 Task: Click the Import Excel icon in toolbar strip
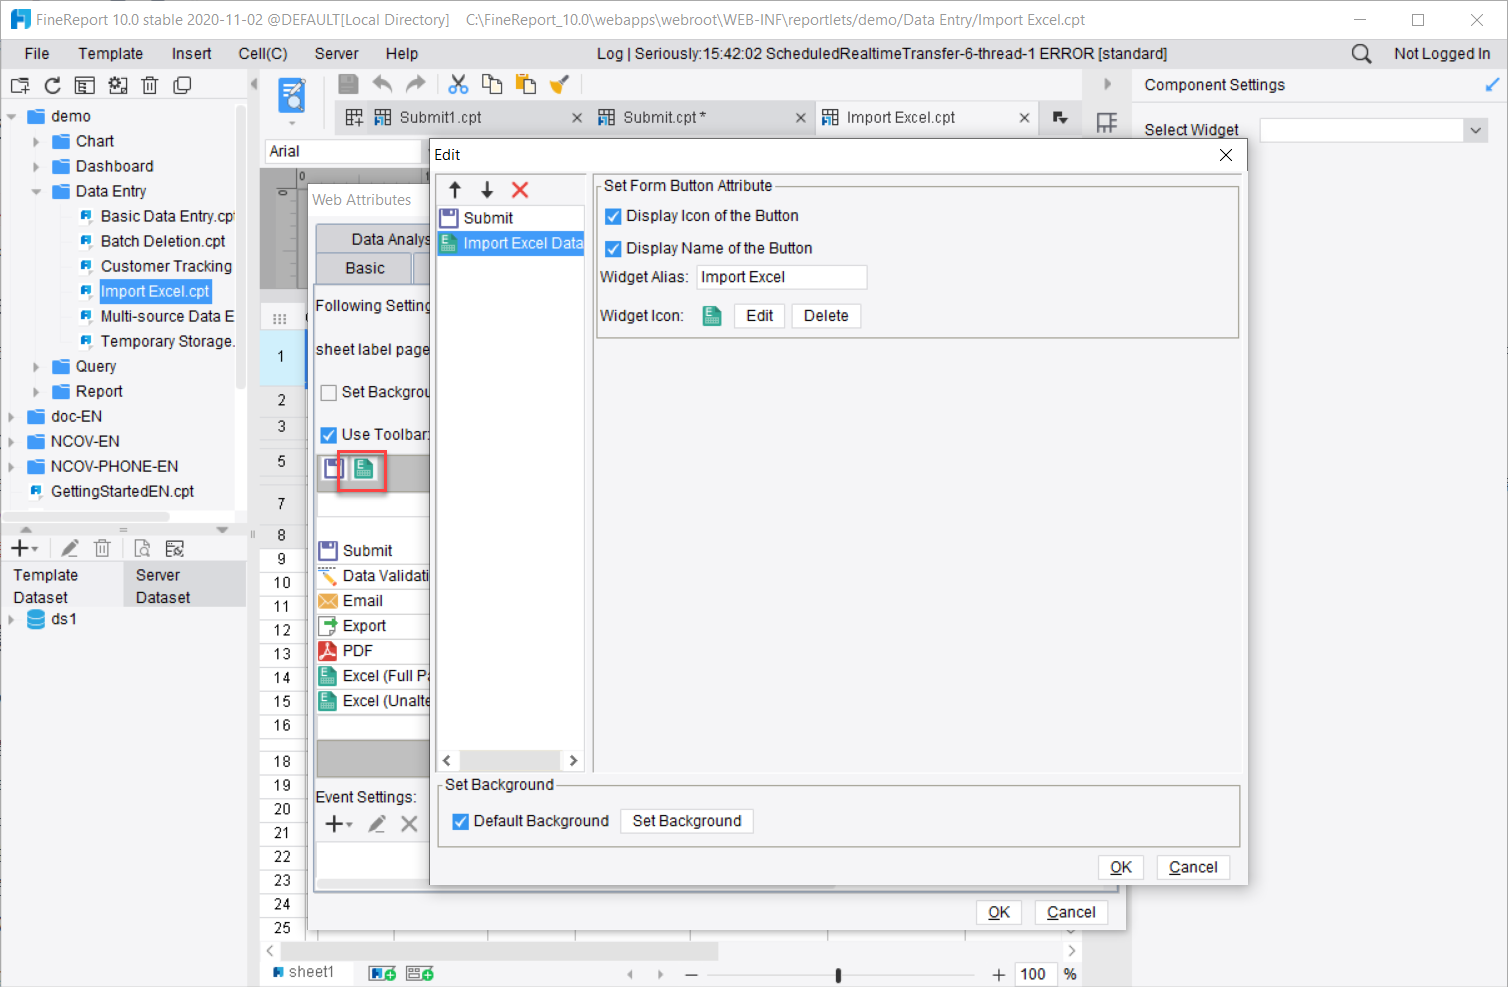tap(363, 468)
